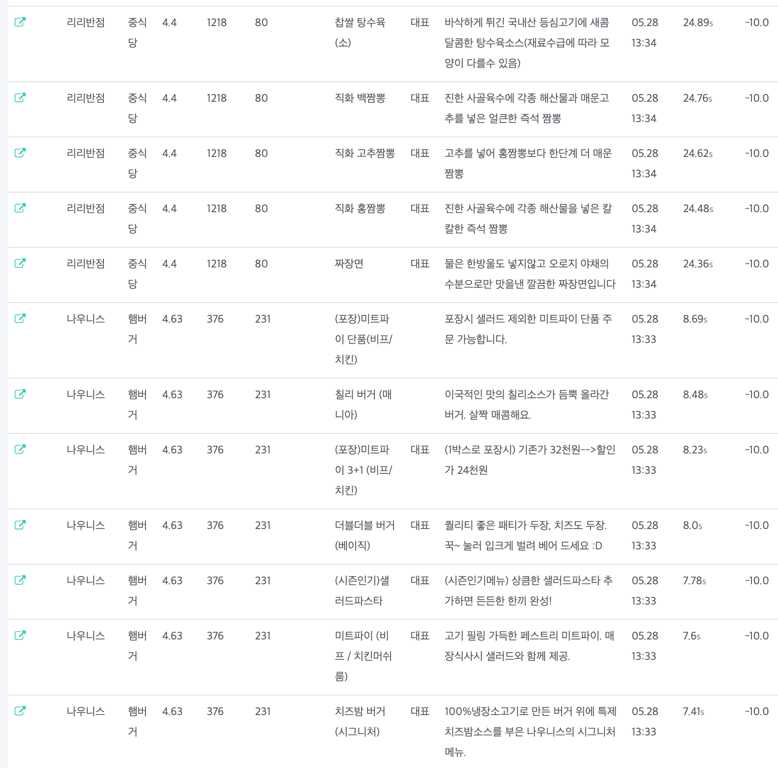This screenshot has height=768, width=778.
Task: Open external link for 찹쌀 탕수육 (소) row
Action: 20,22
